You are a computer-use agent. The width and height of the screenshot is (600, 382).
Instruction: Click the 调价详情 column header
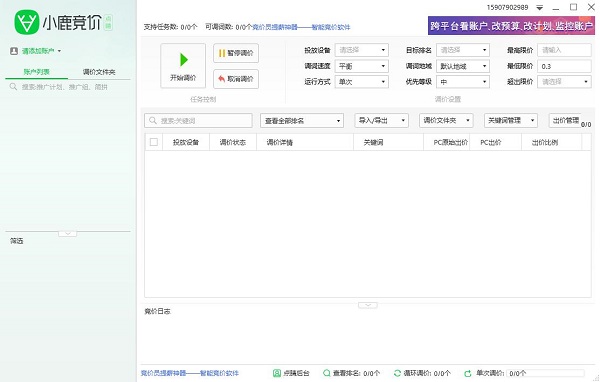(x=305, y=142)
